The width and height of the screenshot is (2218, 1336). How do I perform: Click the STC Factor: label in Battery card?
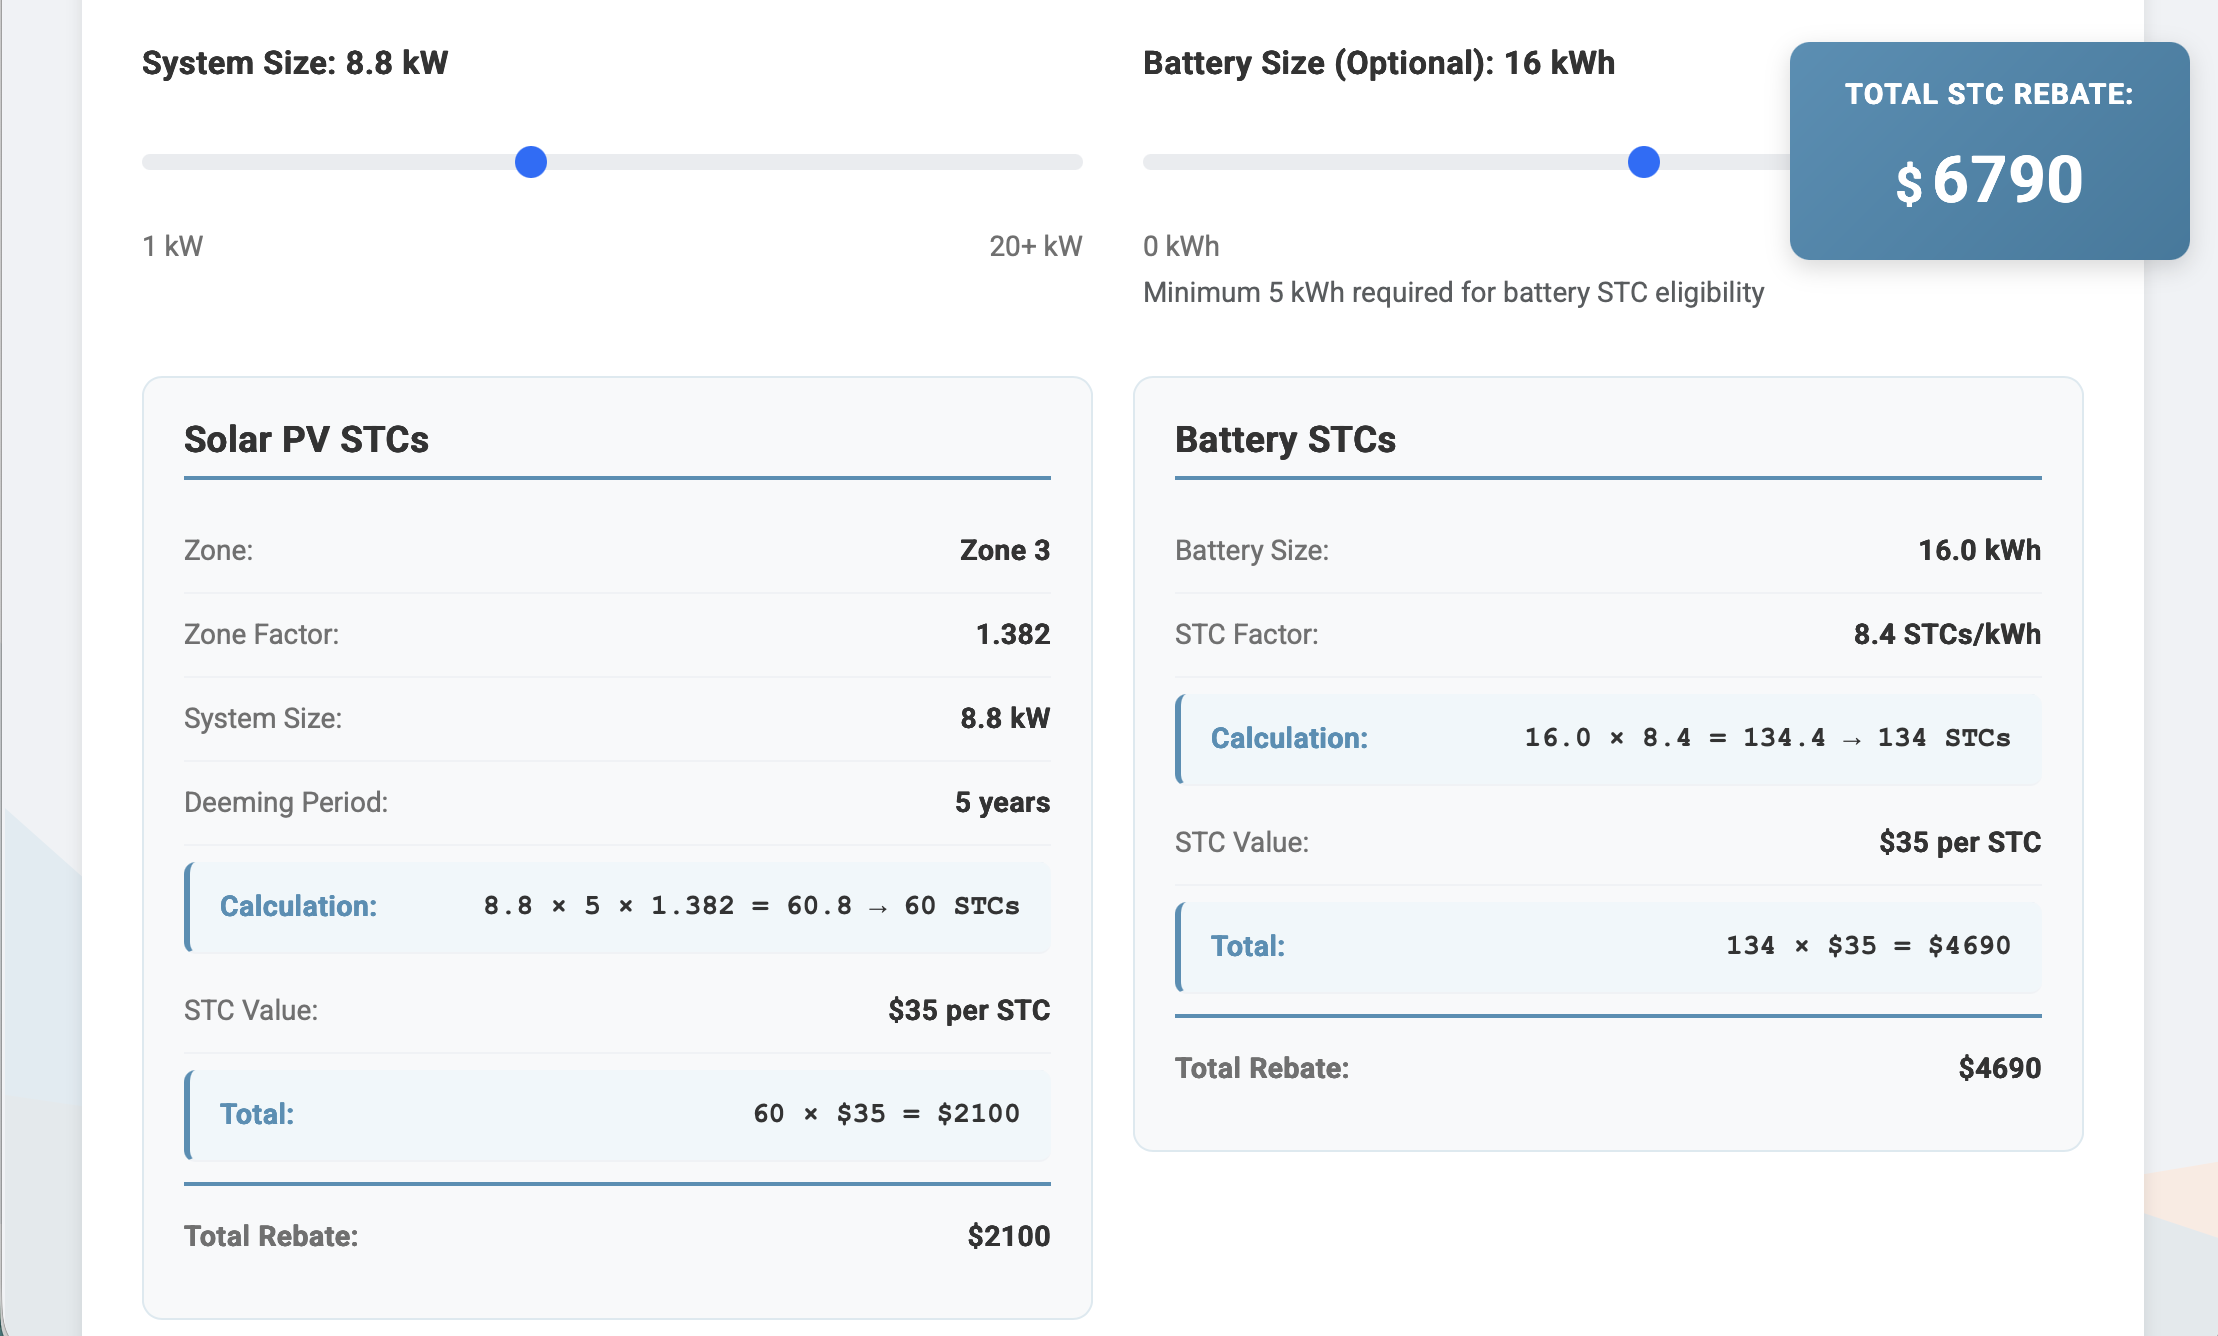tap(1247, 634)
